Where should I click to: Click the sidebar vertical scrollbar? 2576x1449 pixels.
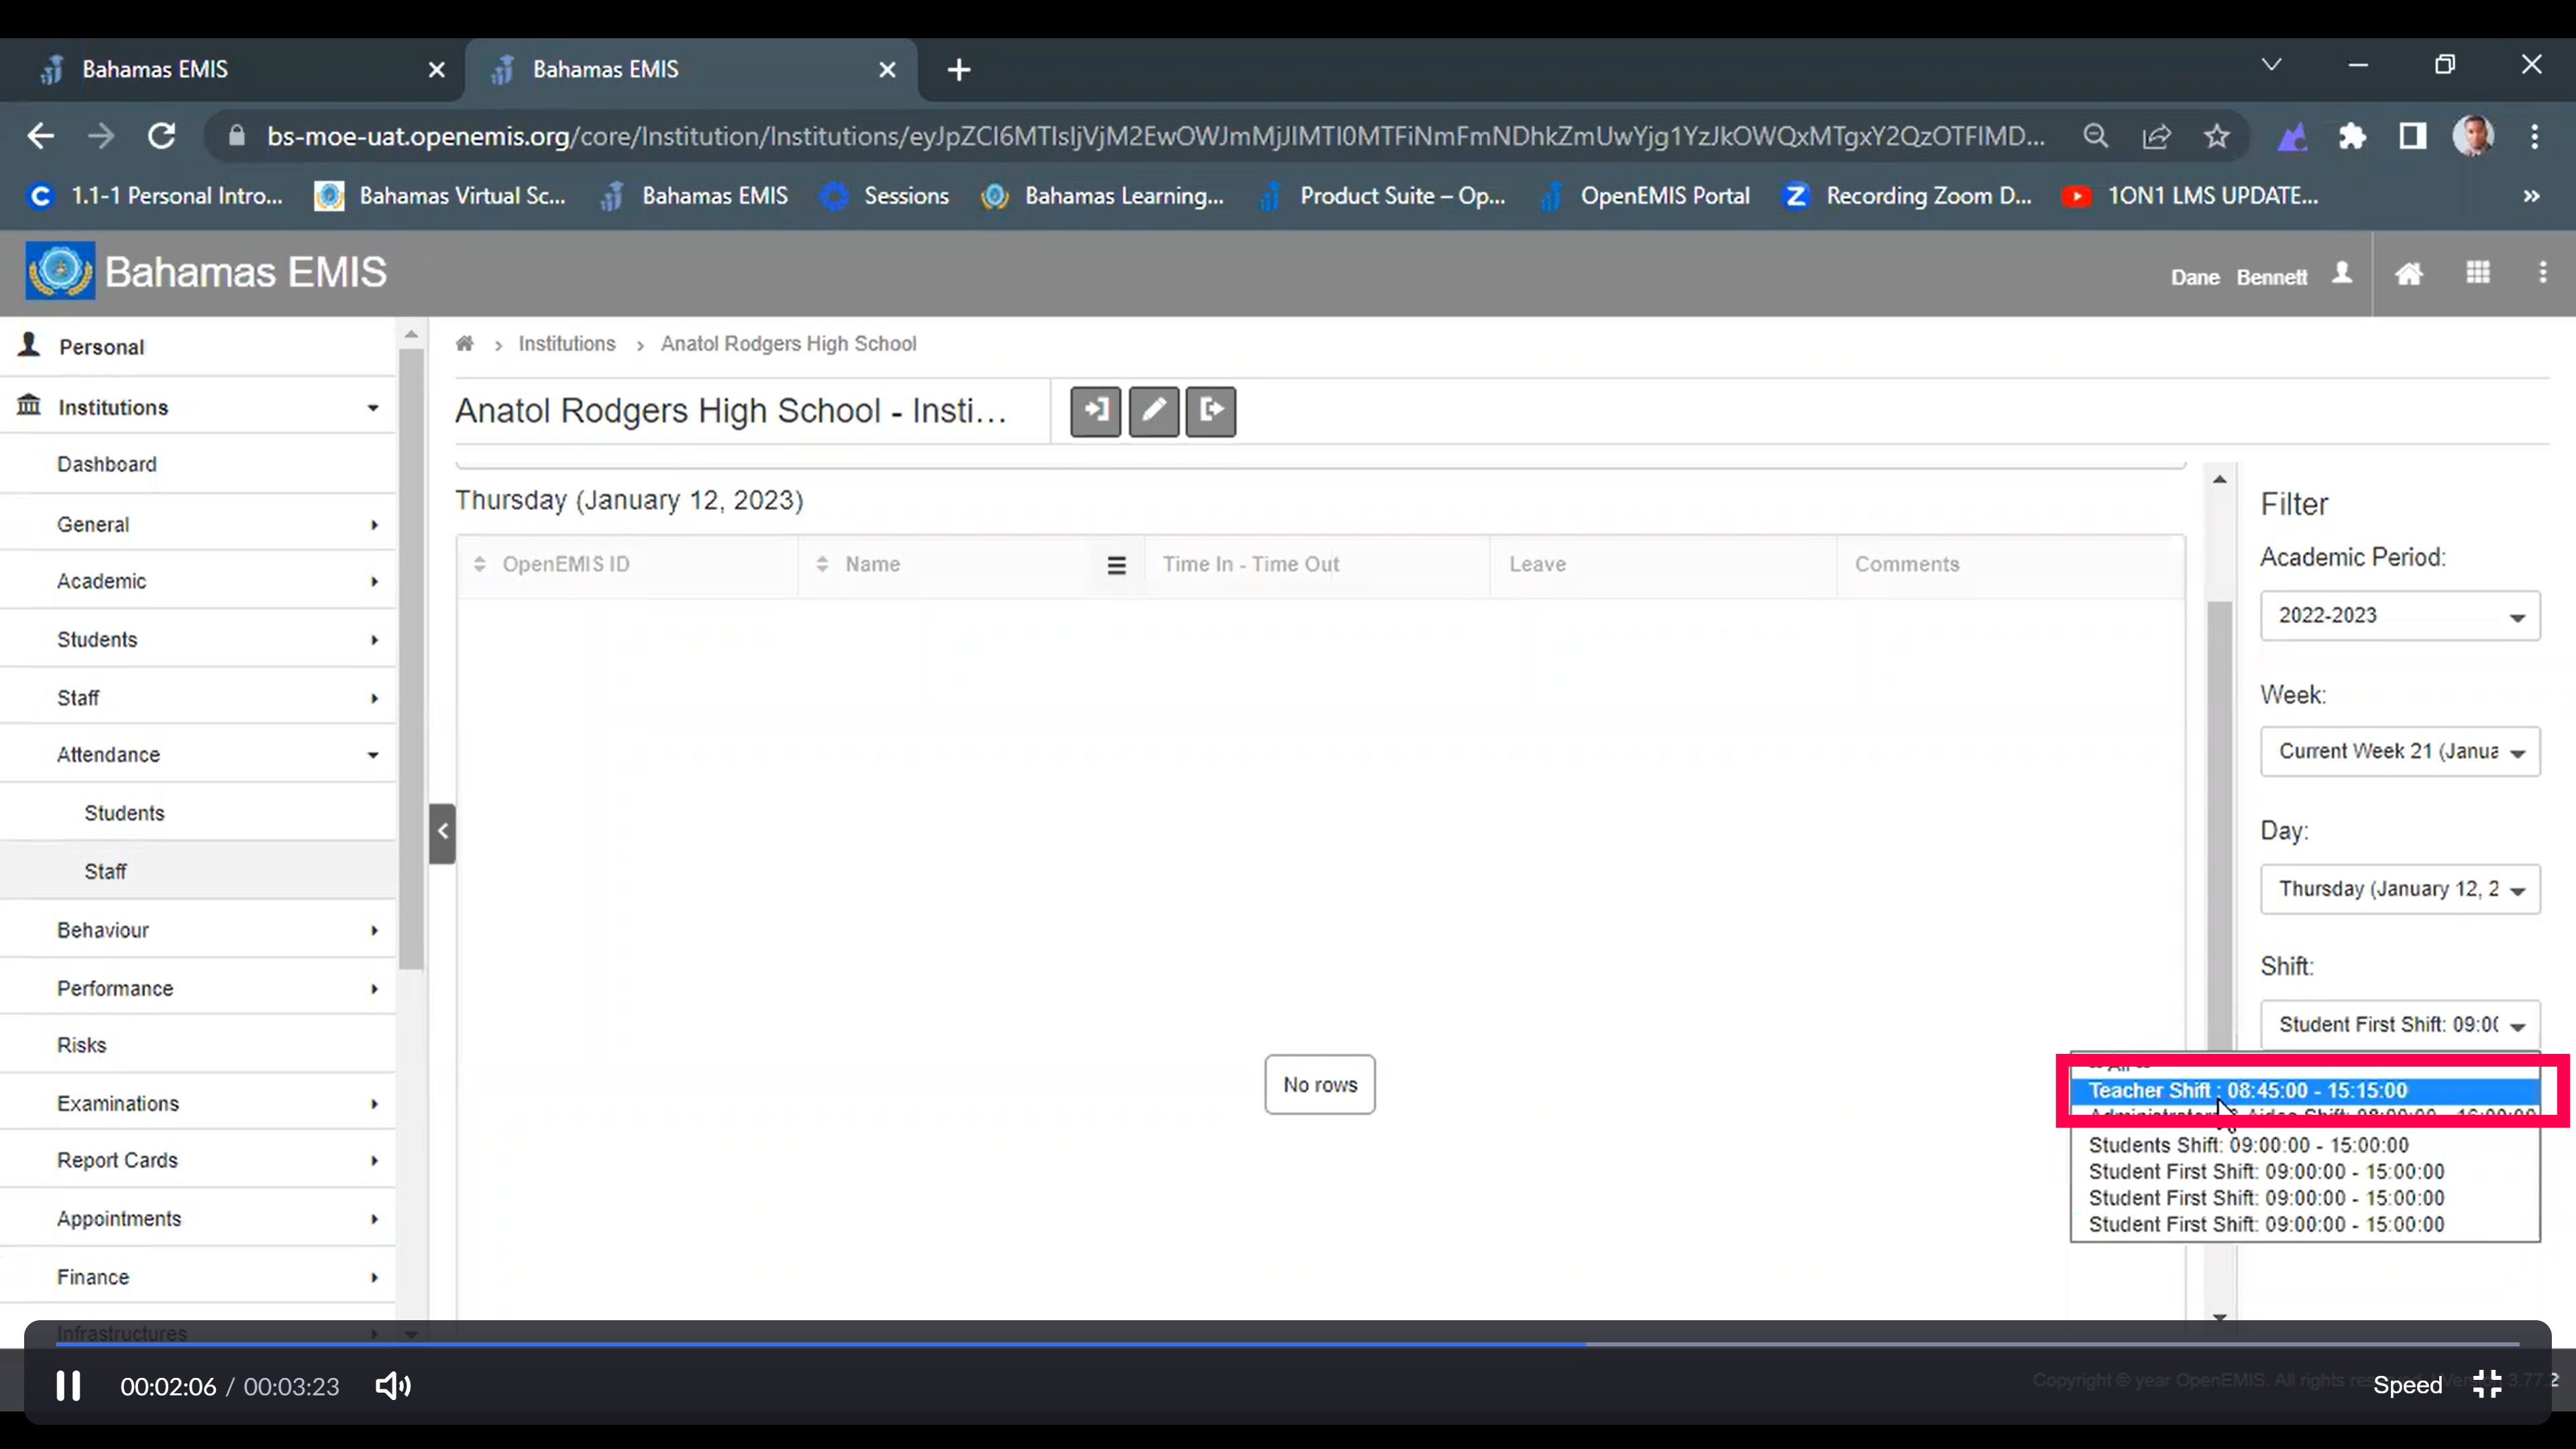point(411,660)
